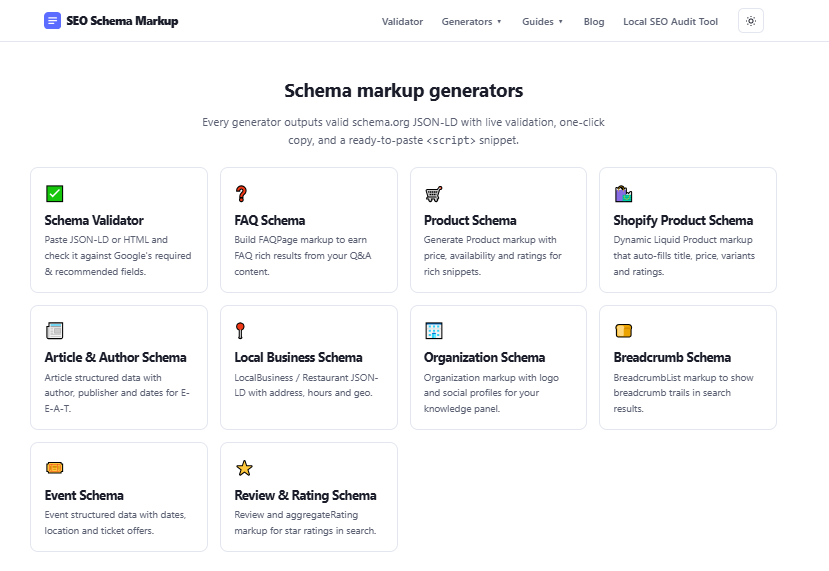829x571 pixels.
Task: Click the yellow Breadcrumb Schema icon
Action: [623, 330]
